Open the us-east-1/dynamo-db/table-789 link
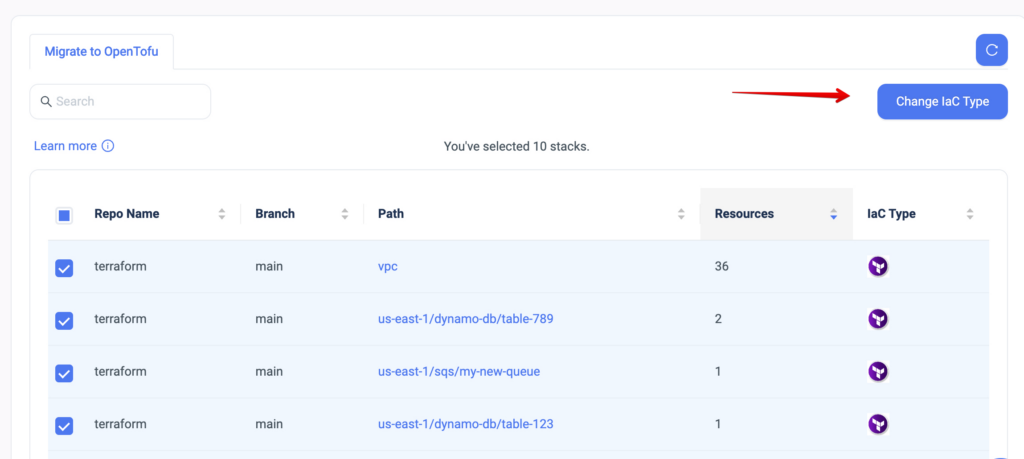 [466, 319]
